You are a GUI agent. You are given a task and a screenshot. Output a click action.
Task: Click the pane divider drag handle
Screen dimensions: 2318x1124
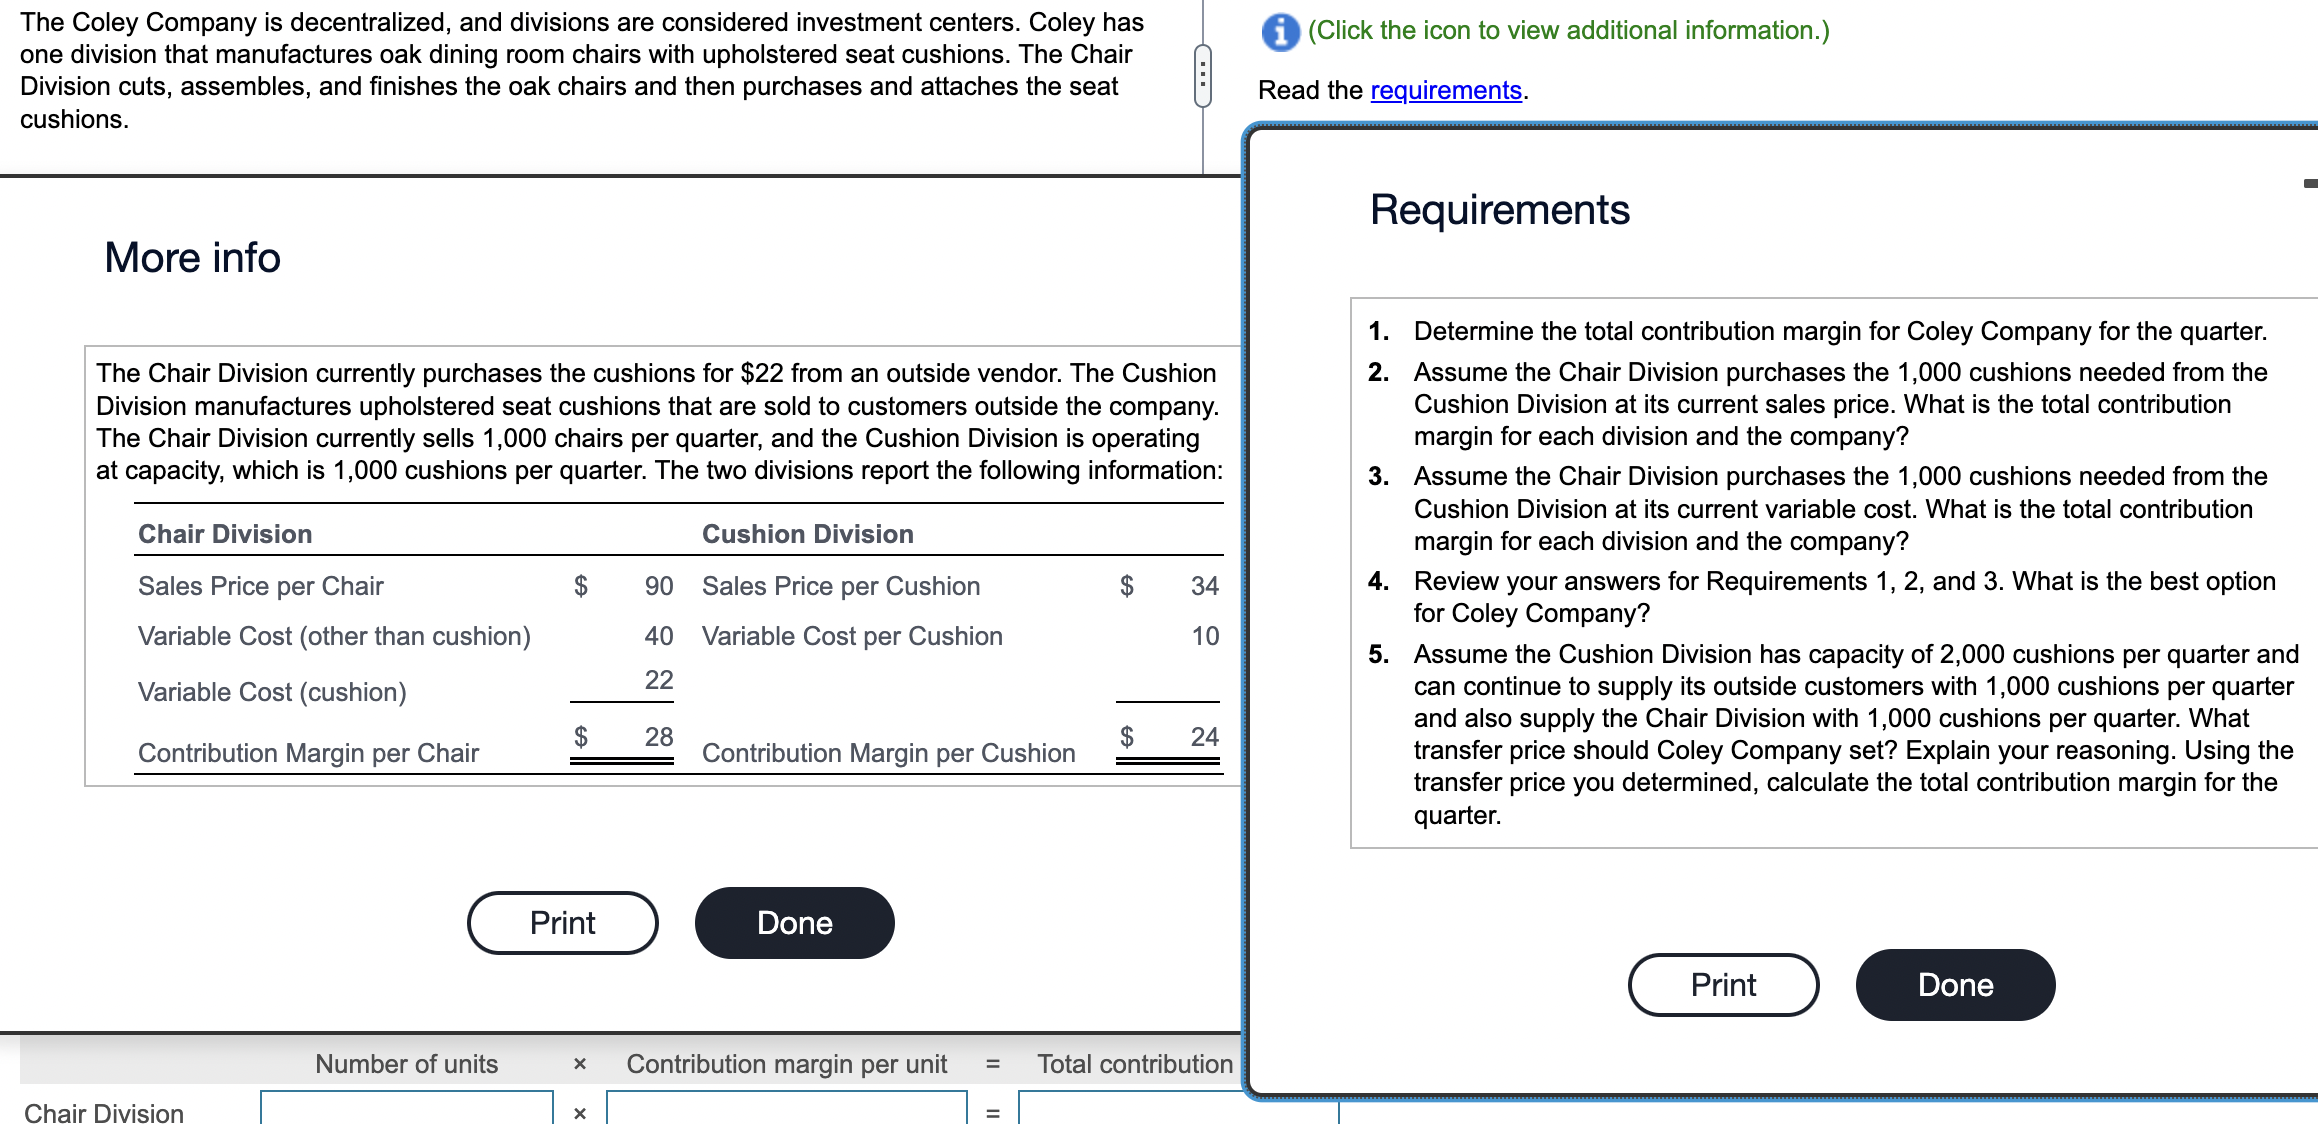pyautogui.click(x=1202, y=76)
